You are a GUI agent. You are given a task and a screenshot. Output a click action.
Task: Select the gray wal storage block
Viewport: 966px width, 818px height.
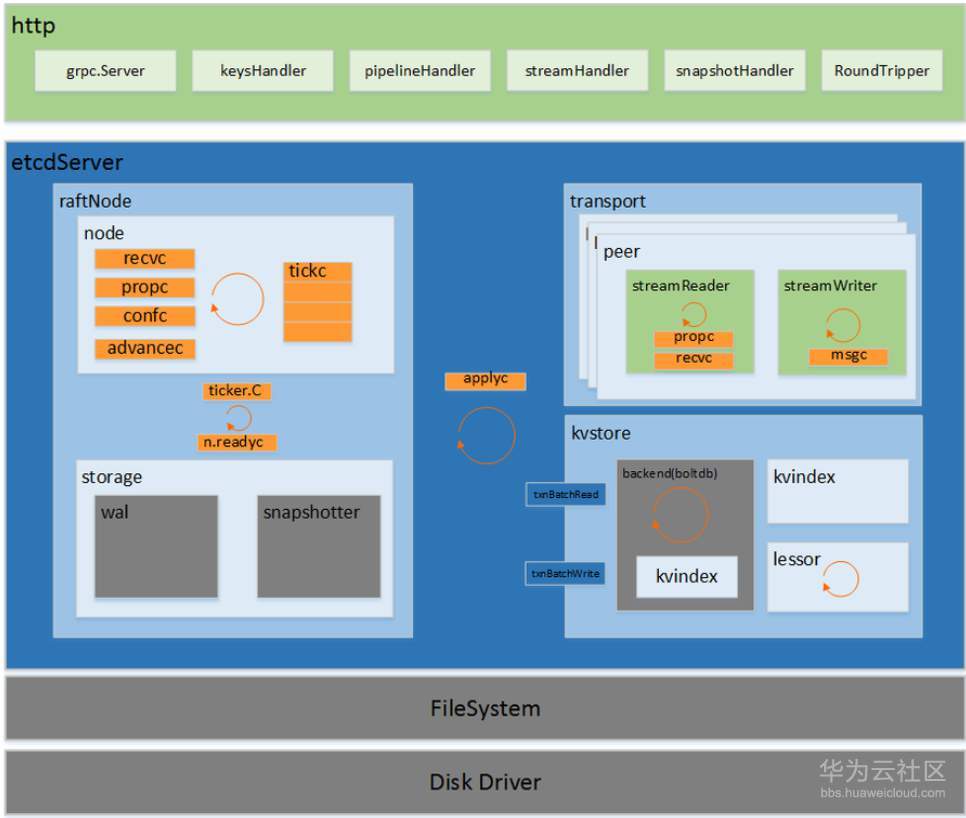(x=157, y=546)
